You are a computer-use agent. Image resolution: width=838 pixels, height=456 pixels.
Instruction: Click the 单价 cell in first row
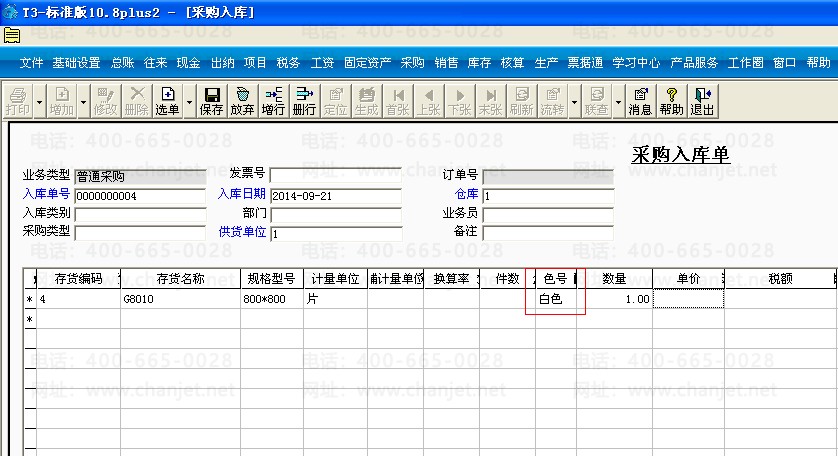[688, 299]
